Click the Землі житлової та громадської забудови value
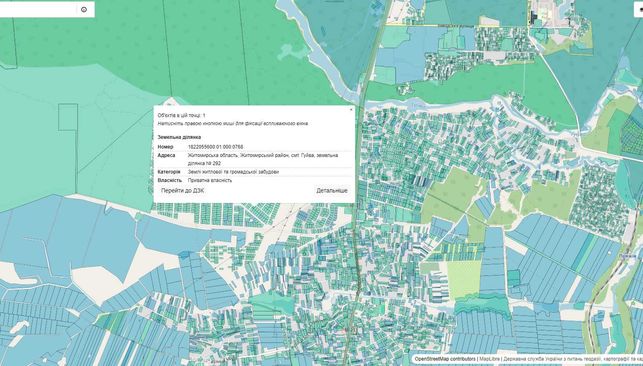 tap(233, 172)
